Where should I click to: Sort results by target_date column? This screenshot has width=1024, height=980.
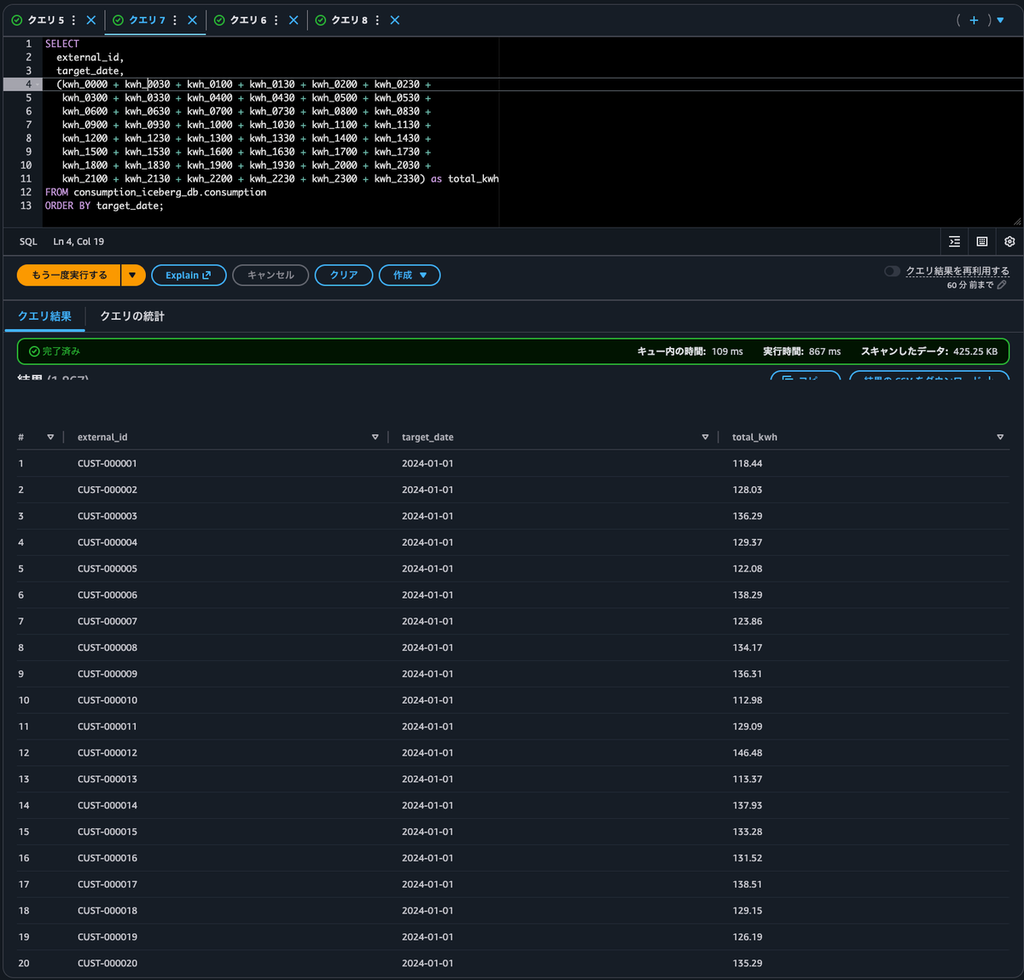point(705,437)
